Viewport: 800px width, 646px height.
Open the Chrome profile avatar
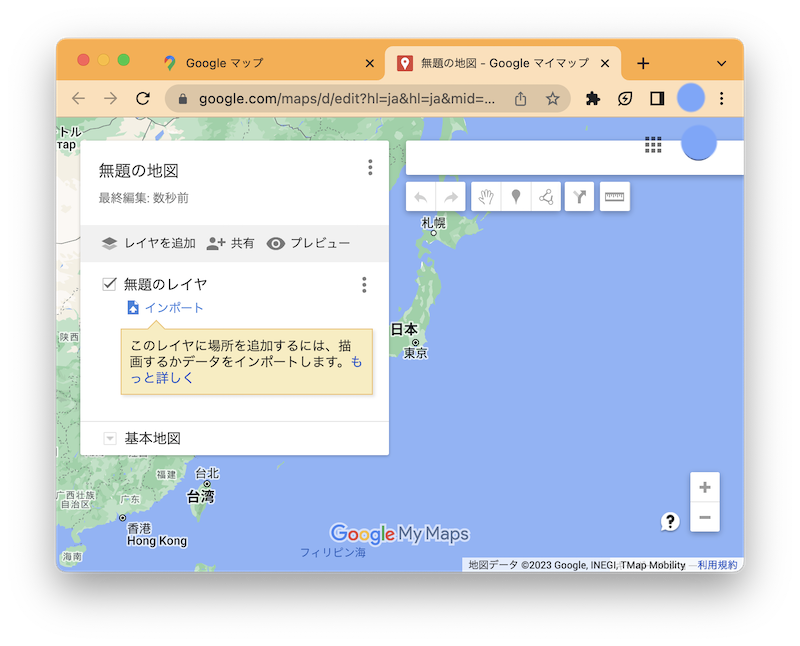pos(691,97)
